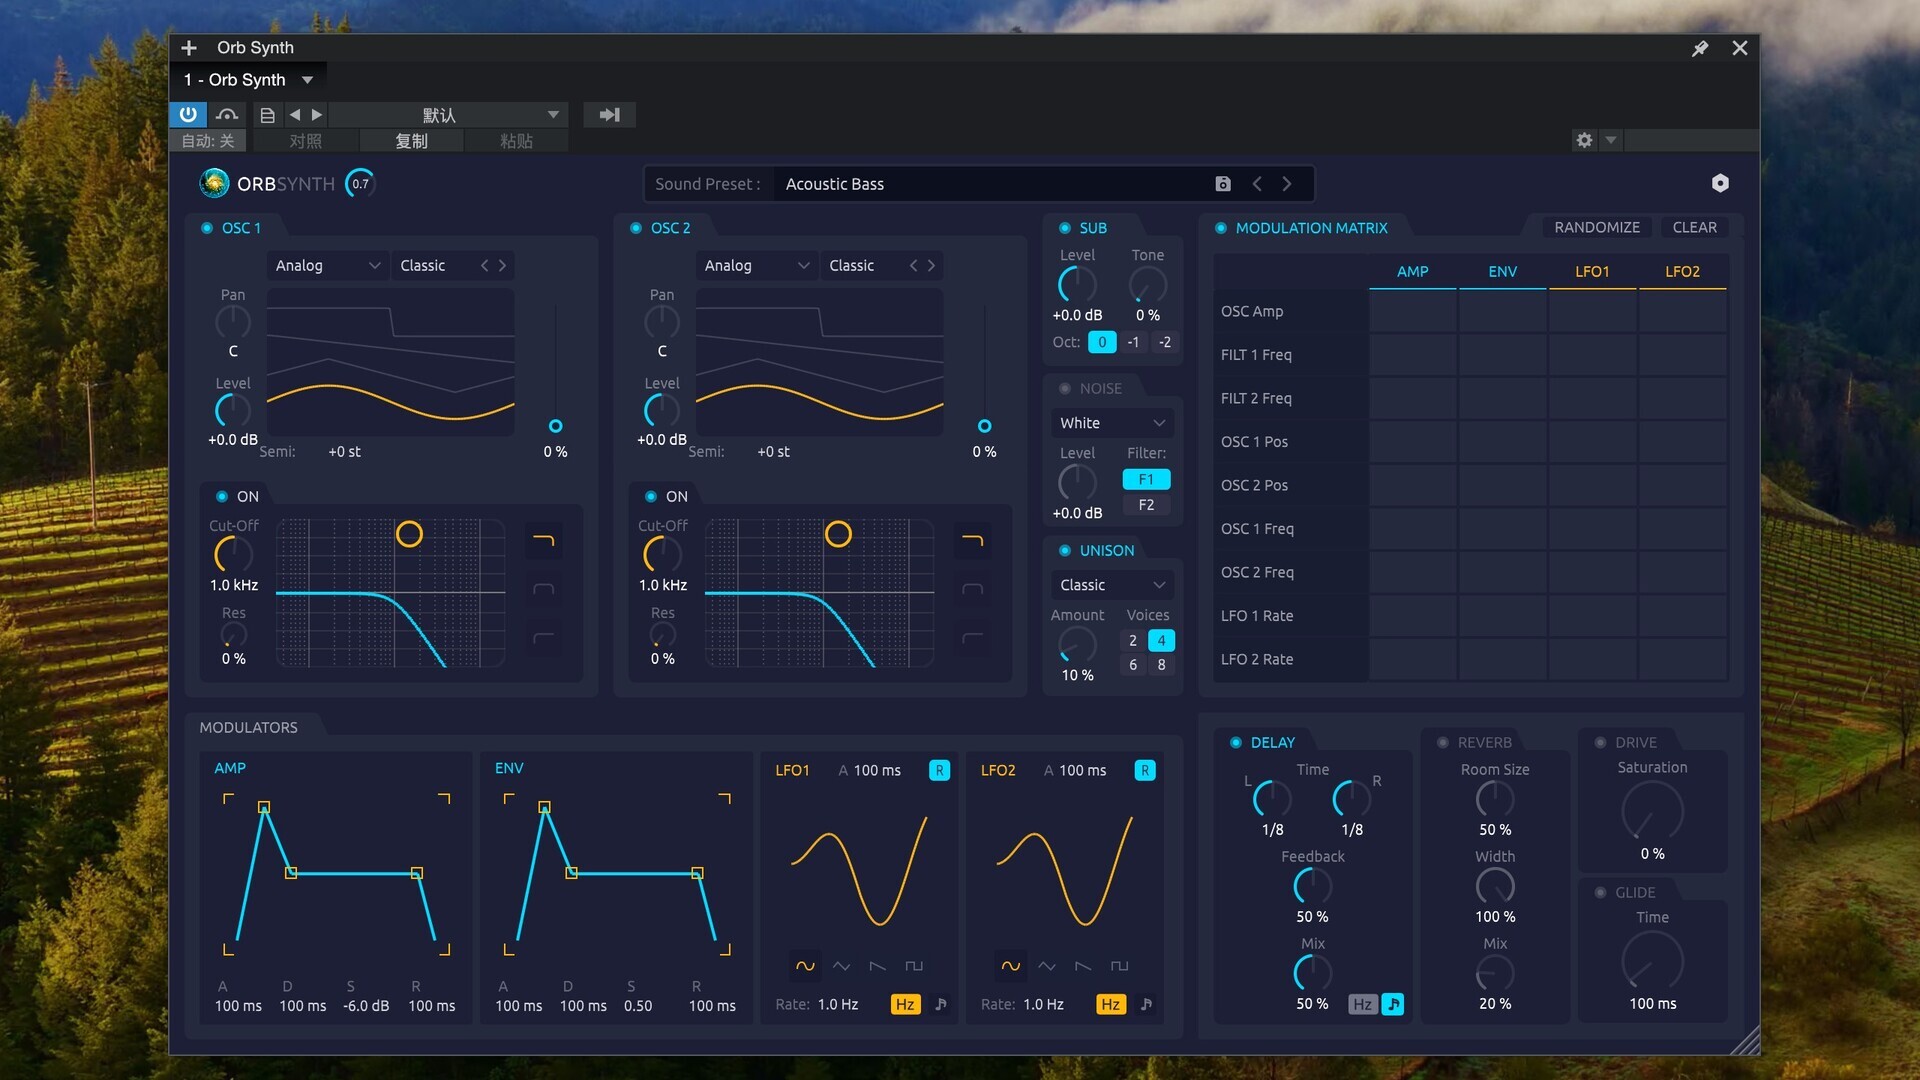
Task: Select the ENV matrix column header
Action: [x=1502, y=272]
